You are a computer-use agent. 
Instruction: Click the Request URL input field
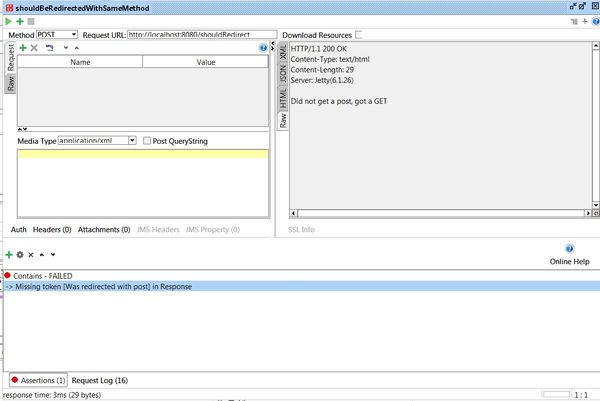pyautogui.click(x=201, y=35)
